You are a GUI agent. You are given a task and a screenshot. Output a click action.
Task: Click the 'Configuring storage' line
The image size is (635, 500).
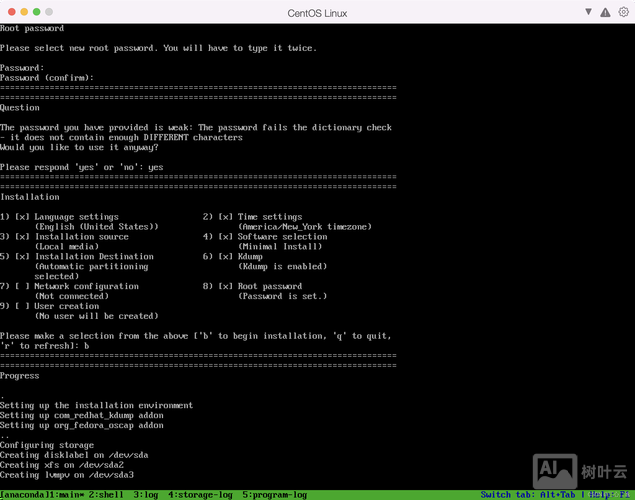tap(47, 445)
